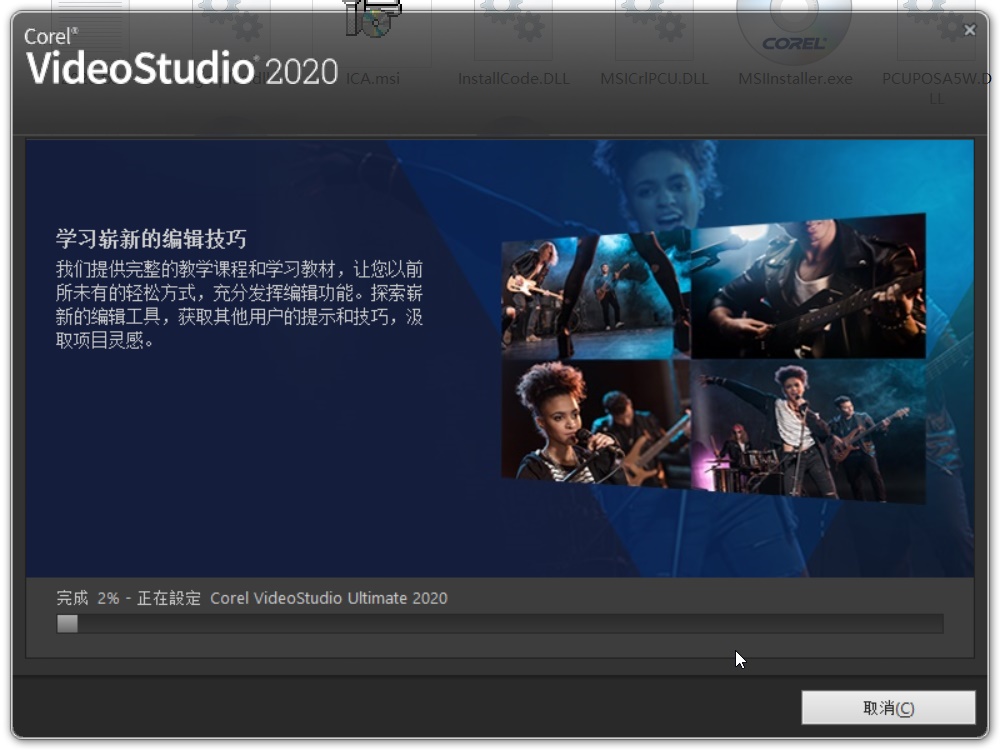
Task: Click the Corel VideoStudio 2020 logo
Action: point(181,57)
